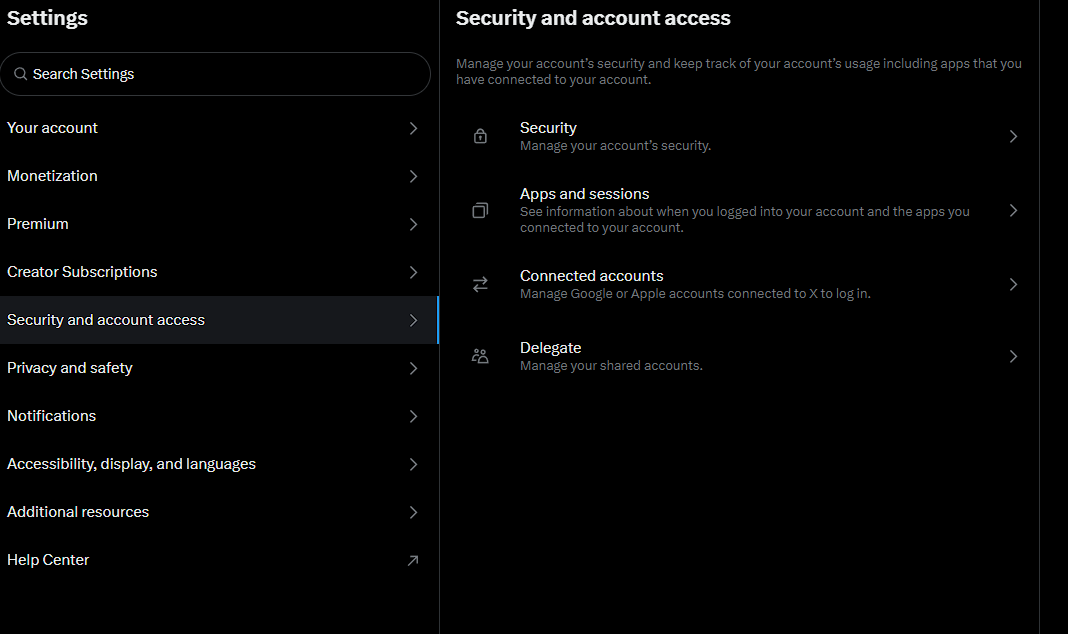Click the people icon beside Delegate
The width and height of the screenshot is (1068, 634).
tap(480, 356)
